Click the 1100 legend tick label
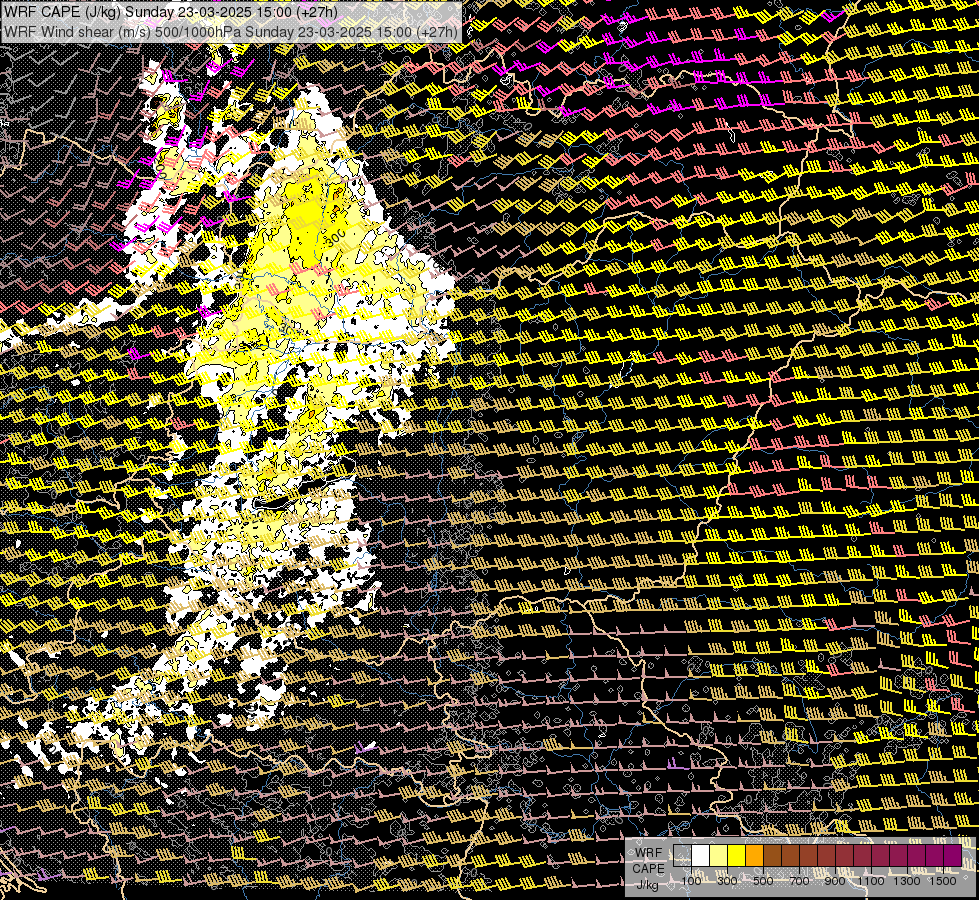The width and height of the screenshot is (979, 900). click(871, 881)
